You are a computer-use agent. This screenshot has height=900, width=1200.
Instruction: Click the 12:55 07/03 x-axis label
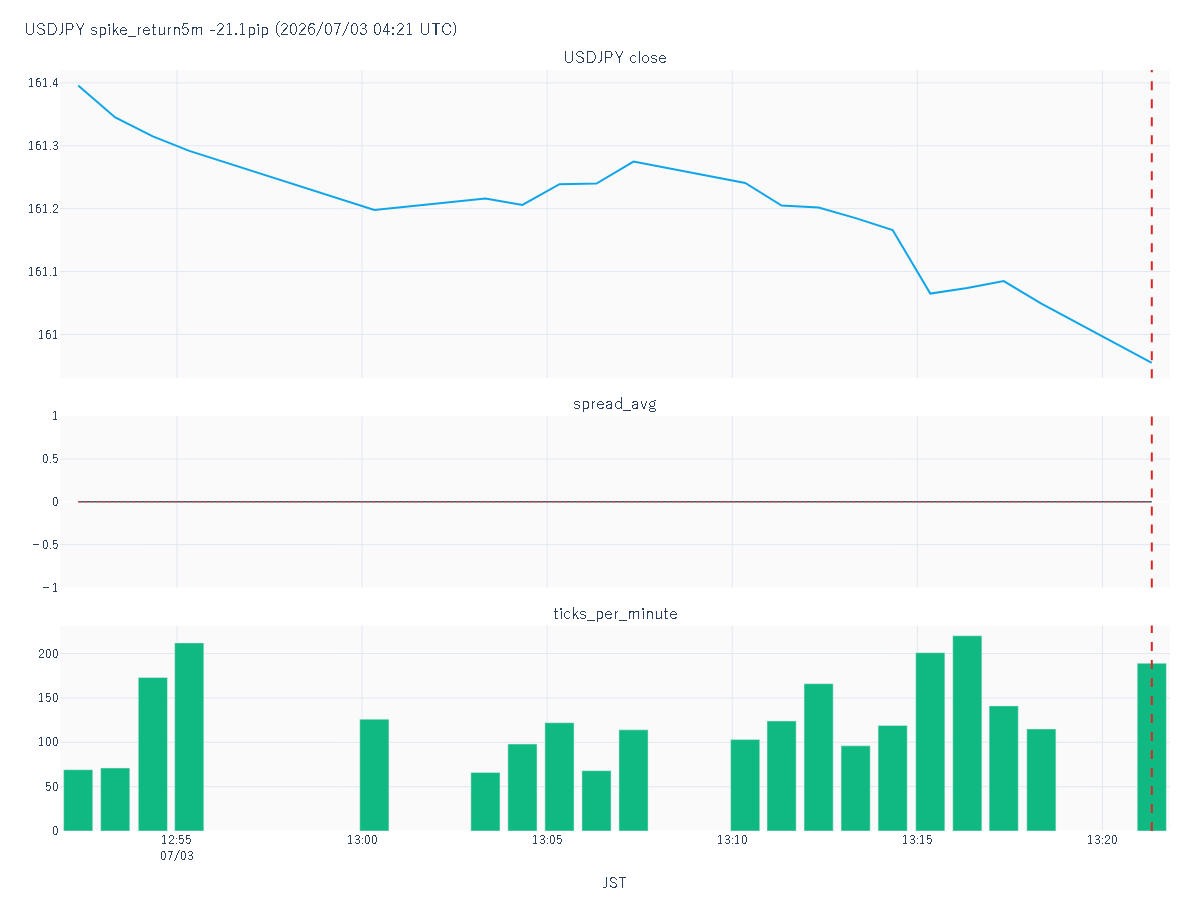click(176, 848)
